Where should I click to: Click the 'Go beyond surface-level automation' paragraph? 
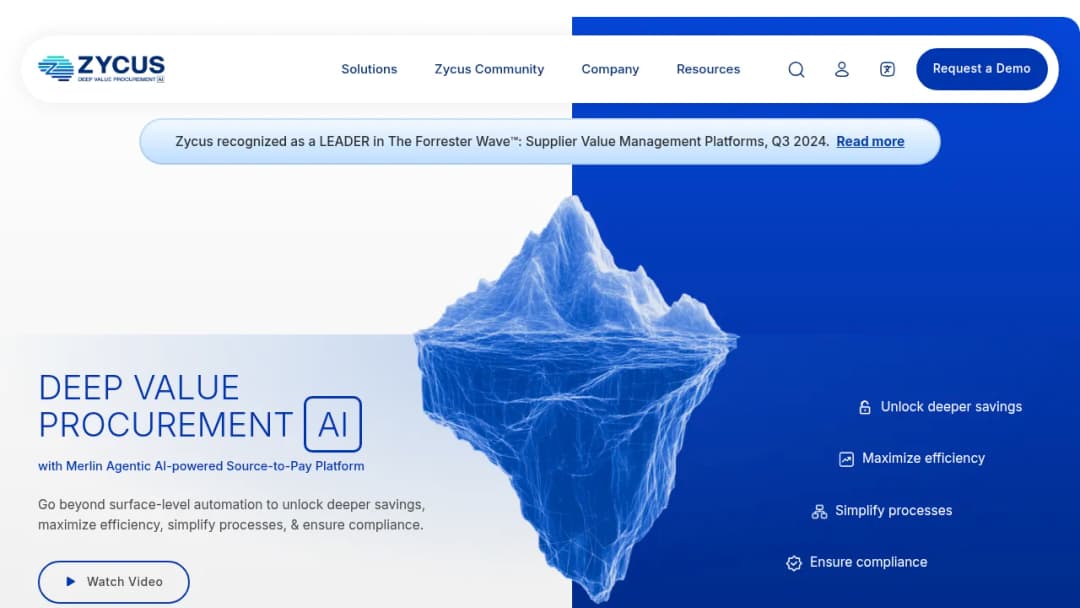click(x=231, y=514)
